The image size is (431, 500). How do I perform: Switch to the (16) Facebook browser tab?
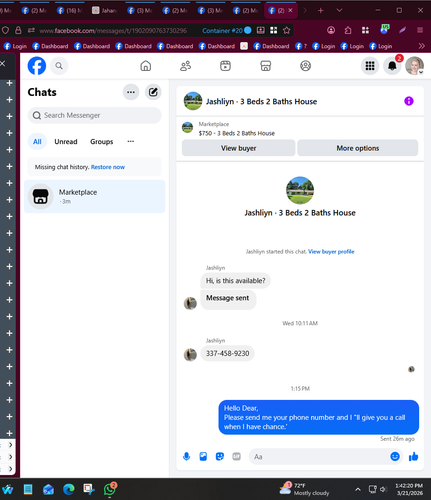(69, 11)
